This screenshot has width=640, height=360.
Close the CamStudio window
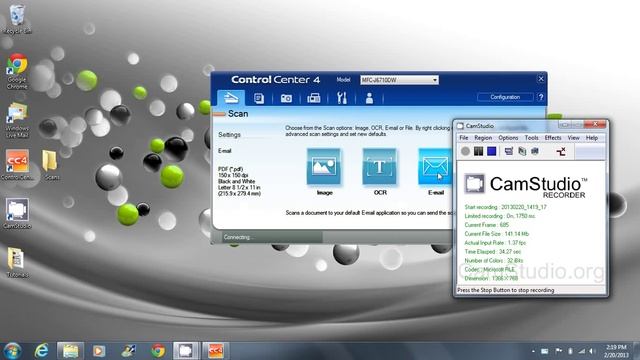(x=596, y=124)
